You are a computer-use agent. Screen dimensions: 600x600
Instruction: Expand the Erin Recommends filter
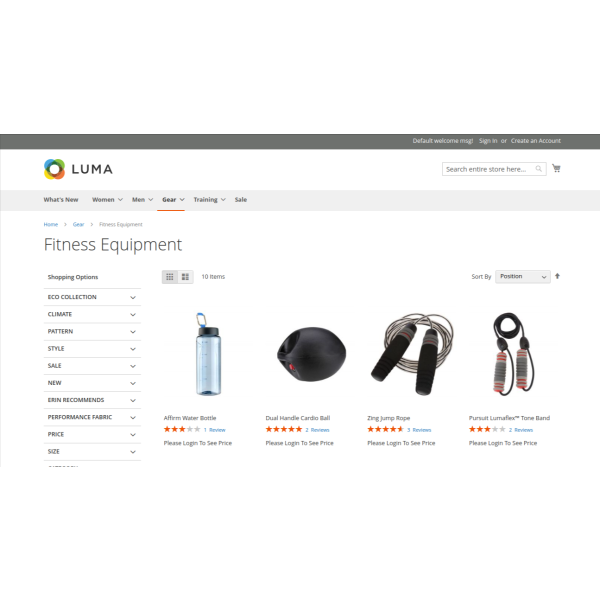92,400
